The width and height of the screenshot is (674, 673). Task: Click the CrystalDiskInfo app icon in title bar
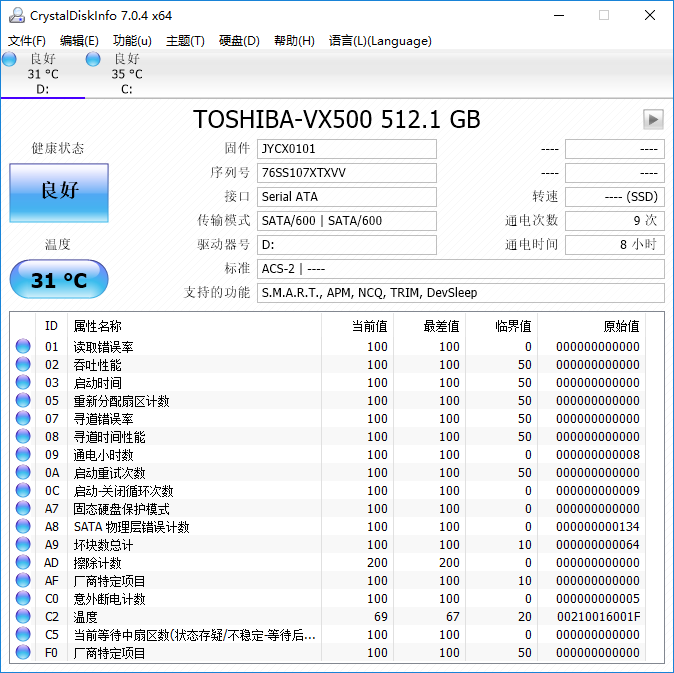[15, 15]
